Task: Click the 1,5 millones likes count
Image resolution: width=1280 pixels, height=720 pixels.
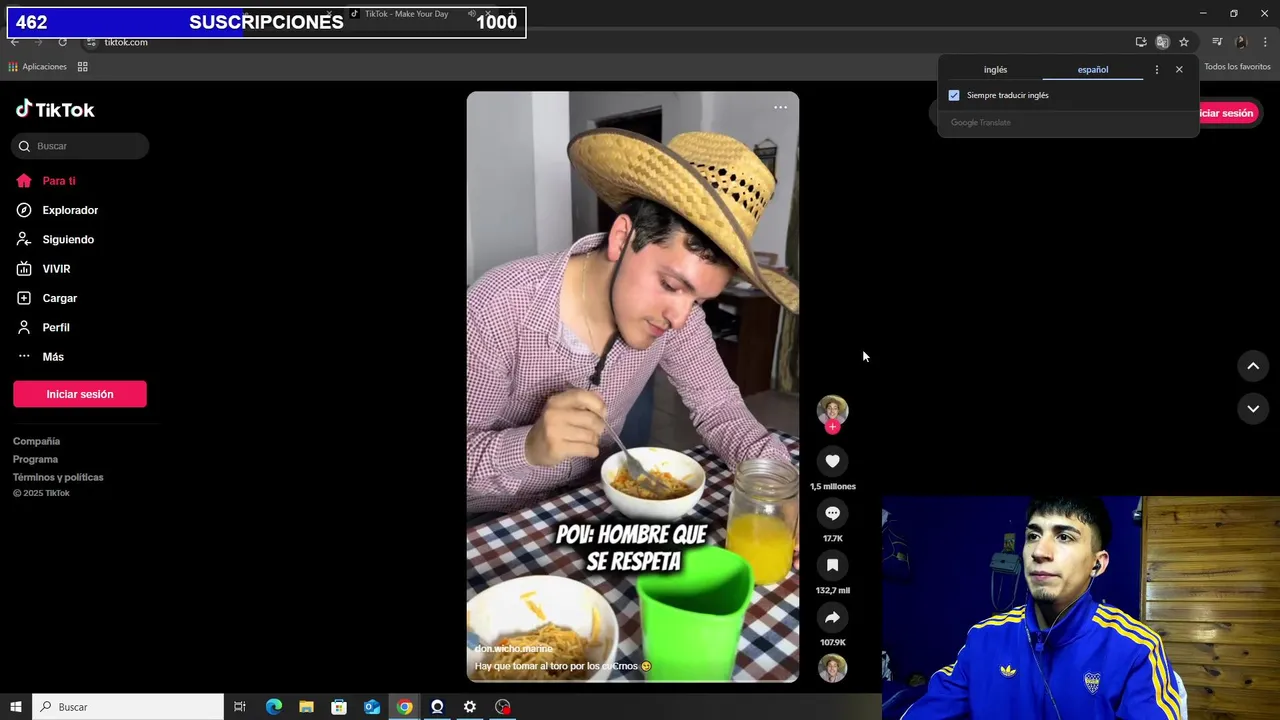Action: [x=832, y=487]
